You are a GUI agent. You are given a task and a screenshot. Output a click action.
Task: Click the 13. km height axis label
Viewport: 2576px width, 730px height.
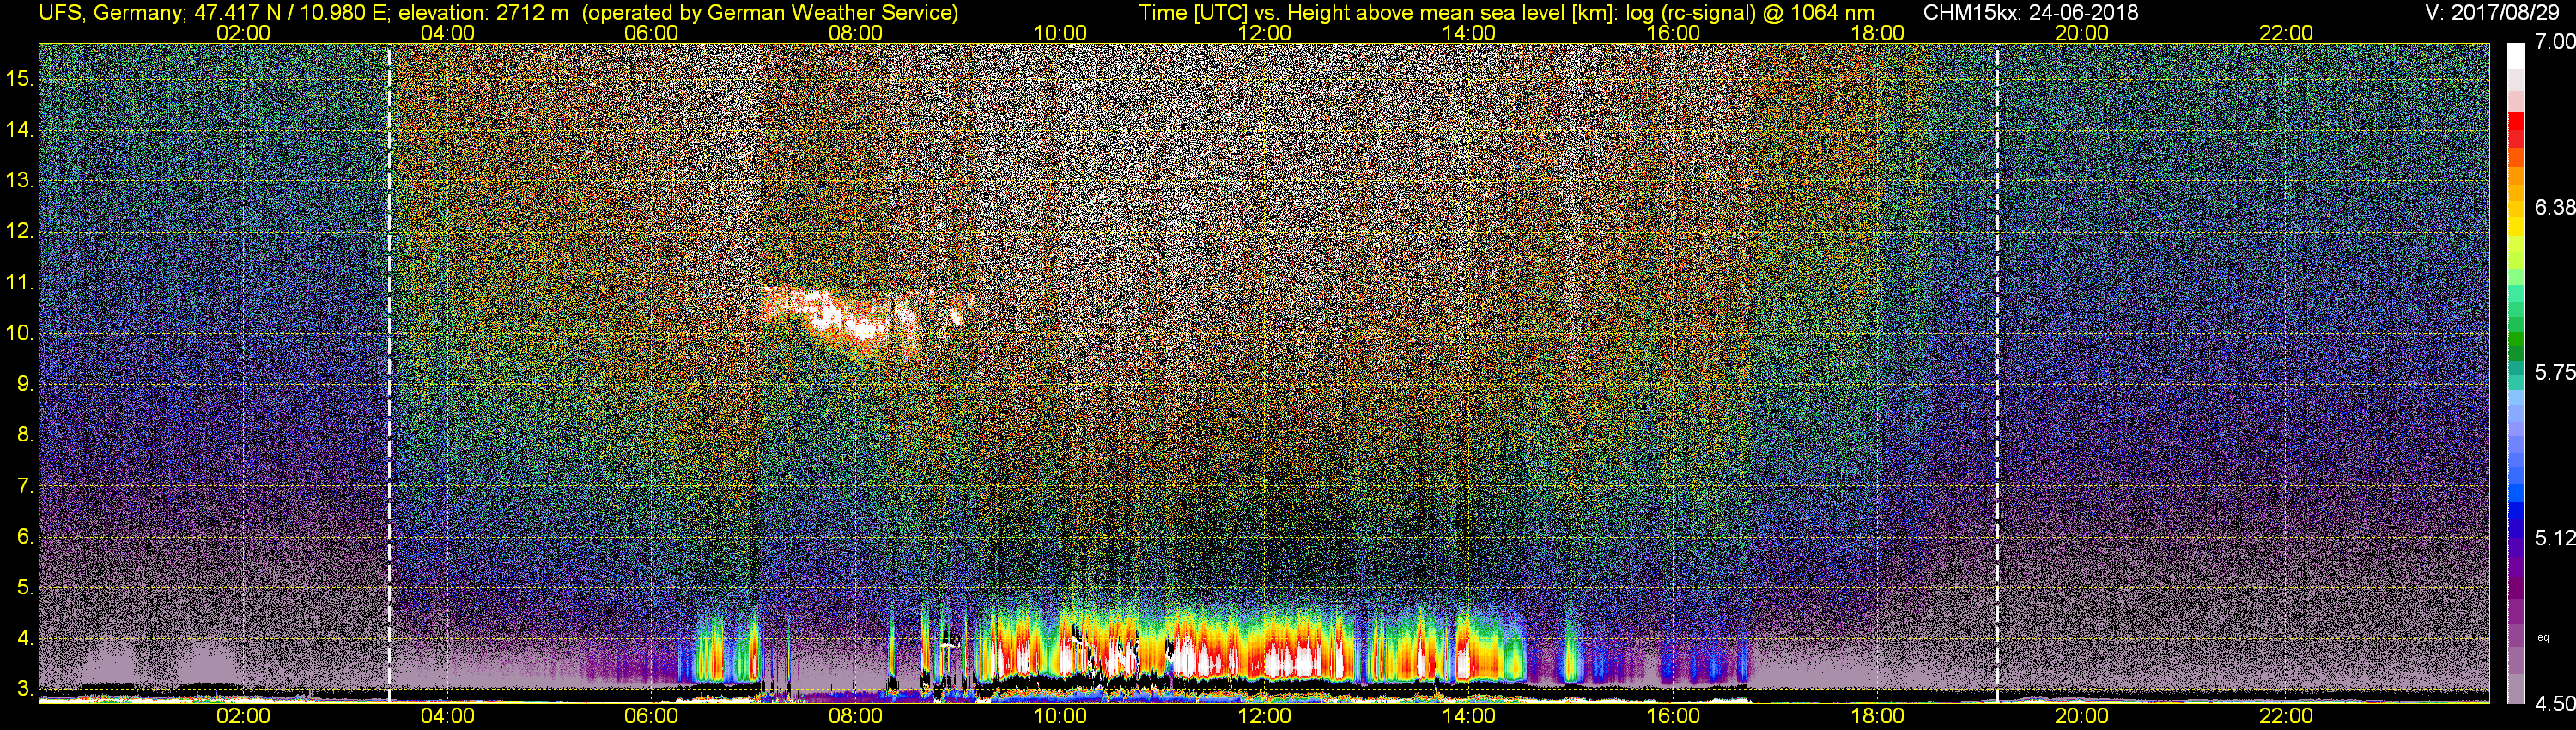pos(20,181)
